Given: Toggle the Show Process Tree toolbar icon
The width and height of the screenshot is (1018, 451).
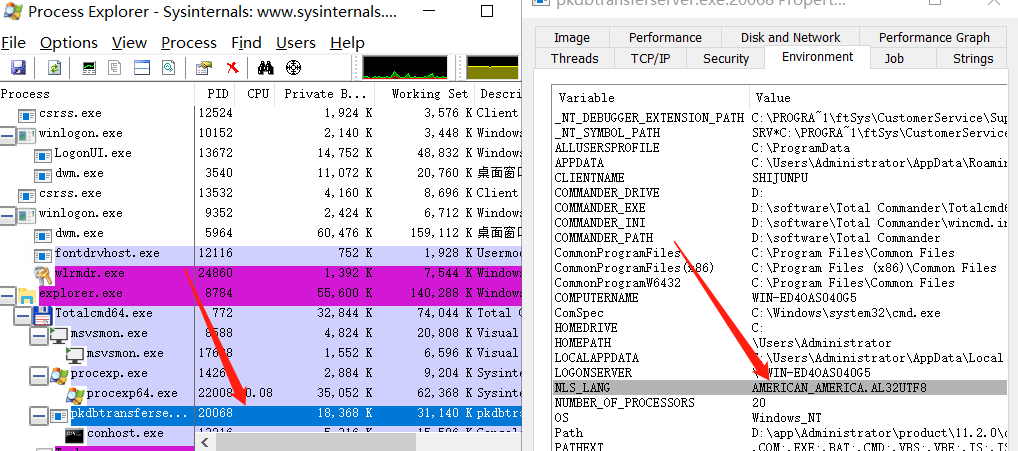Looking at the screenshot, I should coord(115,67).
